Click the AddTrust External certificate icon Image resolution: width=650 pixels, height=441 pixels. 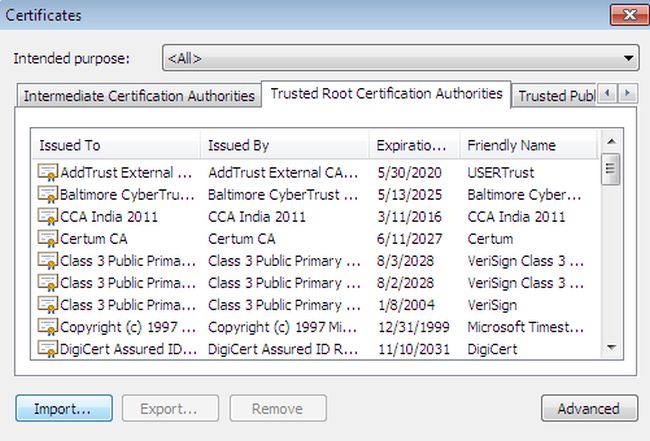tap(48, 172)
